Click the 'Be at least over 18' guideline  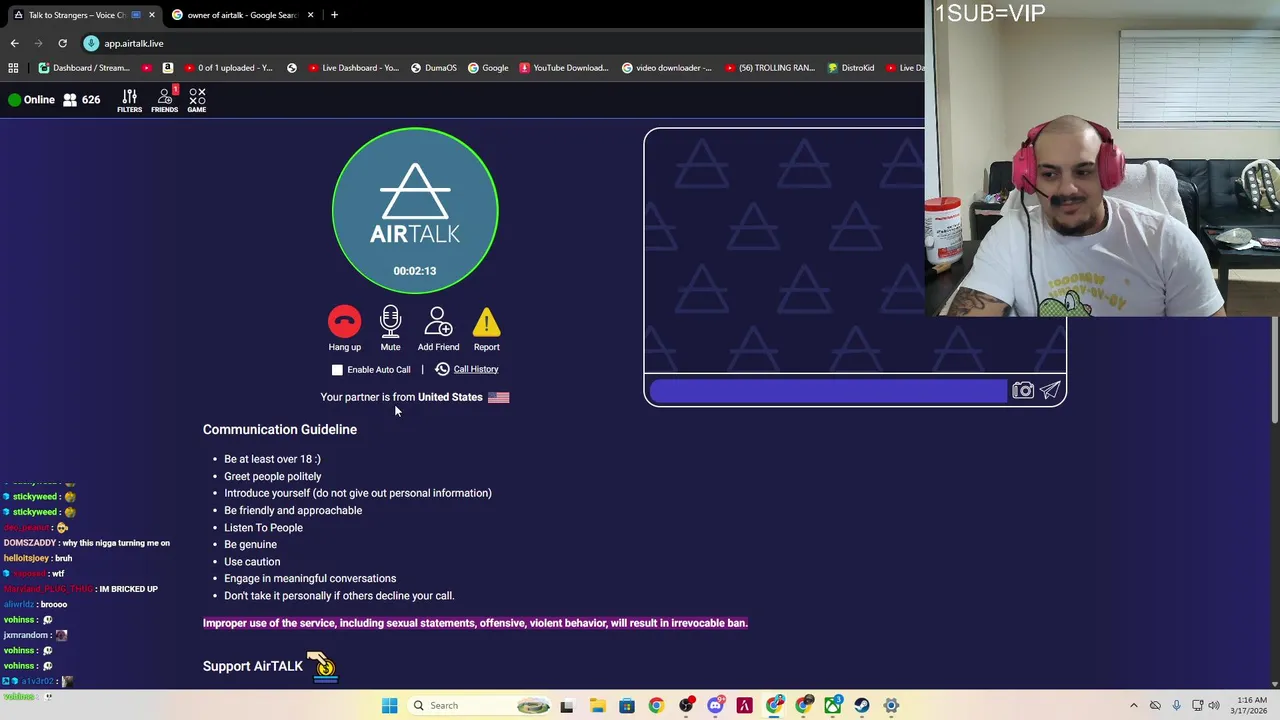(272, 459)
